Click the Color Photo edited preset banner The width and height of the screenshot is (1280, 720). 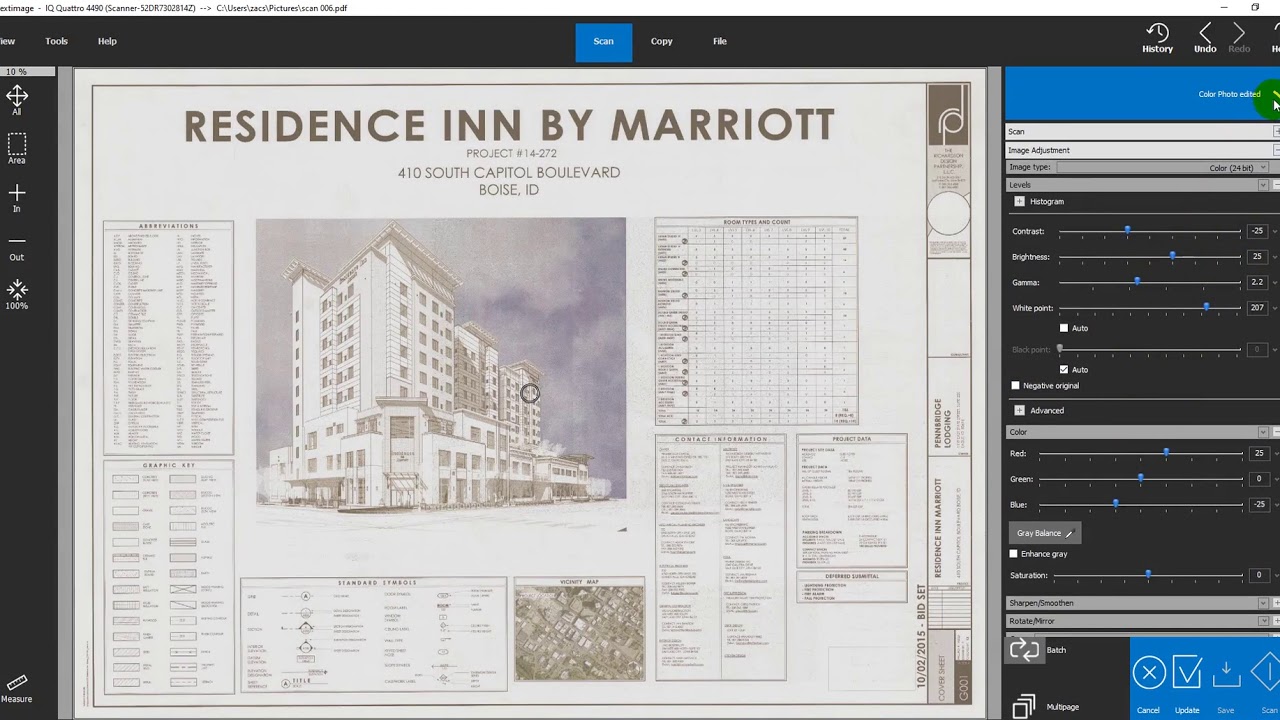click(1142, 94)
